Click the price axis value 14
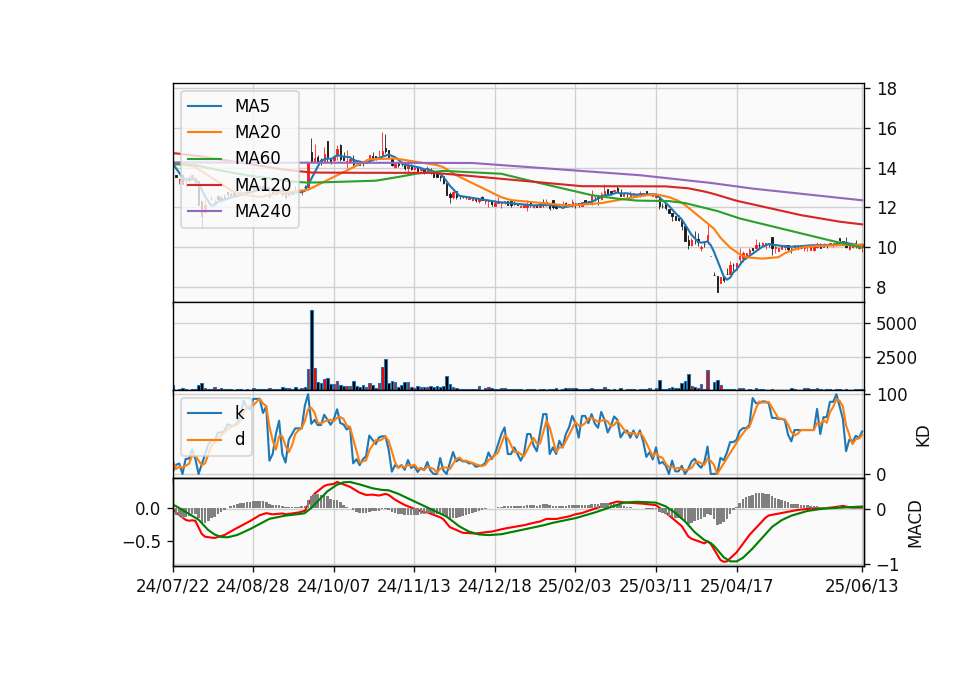This screenshot has height=690, width=960. pyautogui.click(x=887, y=169)
